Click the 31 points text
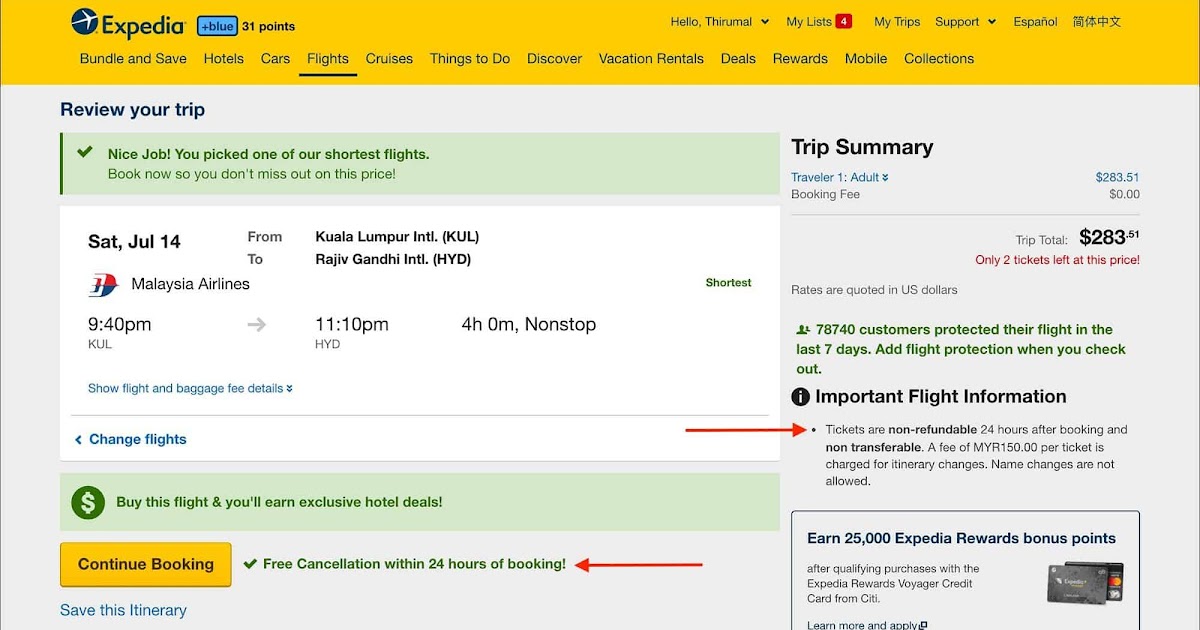 [268, 26]
